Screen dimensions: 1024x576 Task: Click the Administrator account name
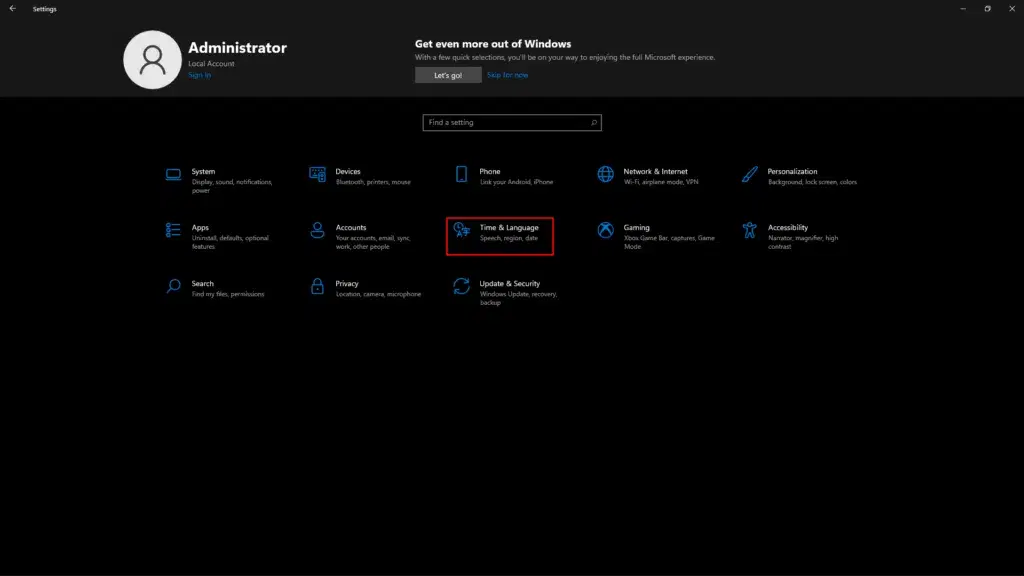(x=238, y=48)
